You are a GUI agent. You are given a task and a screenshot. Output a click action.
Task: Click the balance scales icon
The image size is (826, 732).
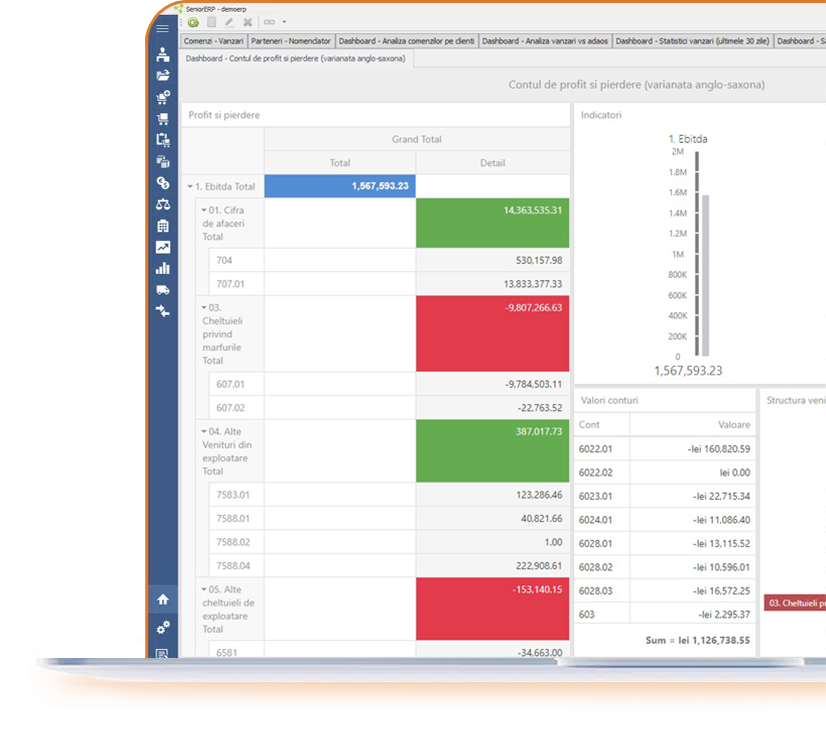[x=163, y=205]
